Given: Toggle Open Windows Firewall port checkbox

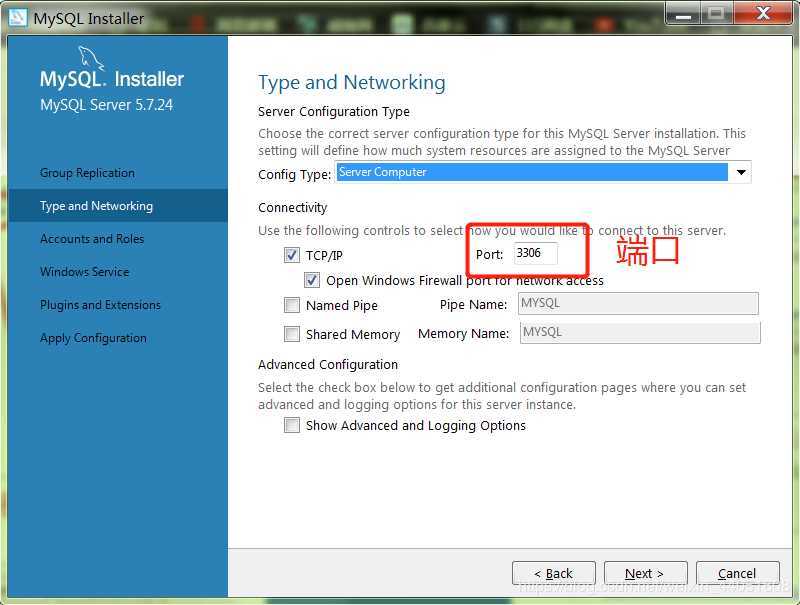Looking at the screenshot, I should coord(312,280).
